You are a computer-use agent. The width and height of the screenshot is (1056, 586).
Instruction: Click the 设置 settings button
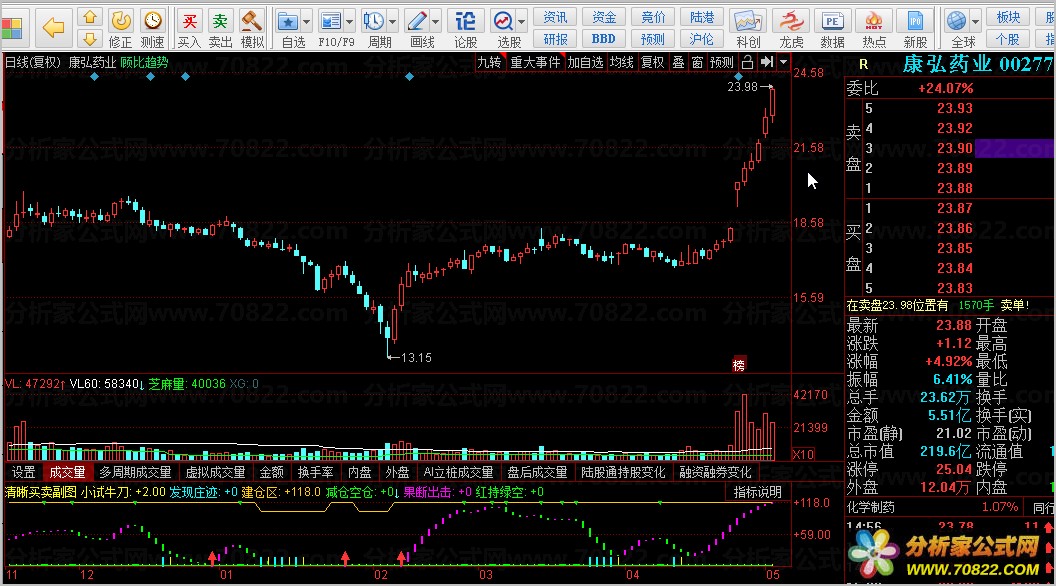[x=24, y=472]
